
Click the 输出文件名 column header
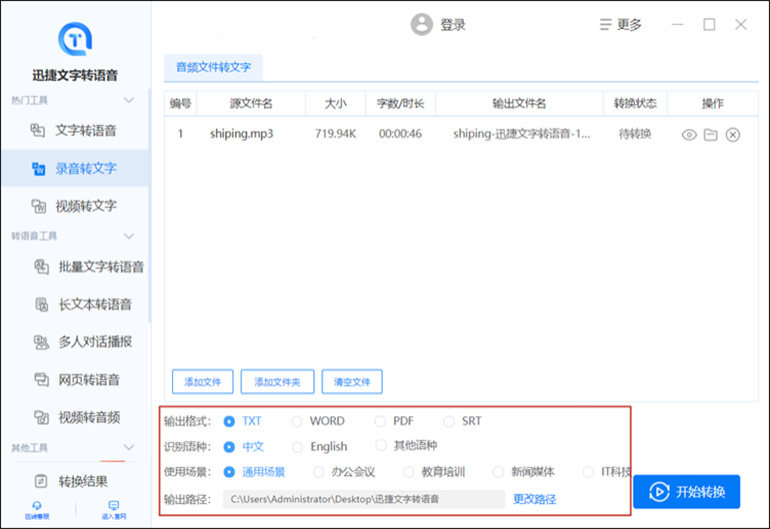[x=519, y=104]
